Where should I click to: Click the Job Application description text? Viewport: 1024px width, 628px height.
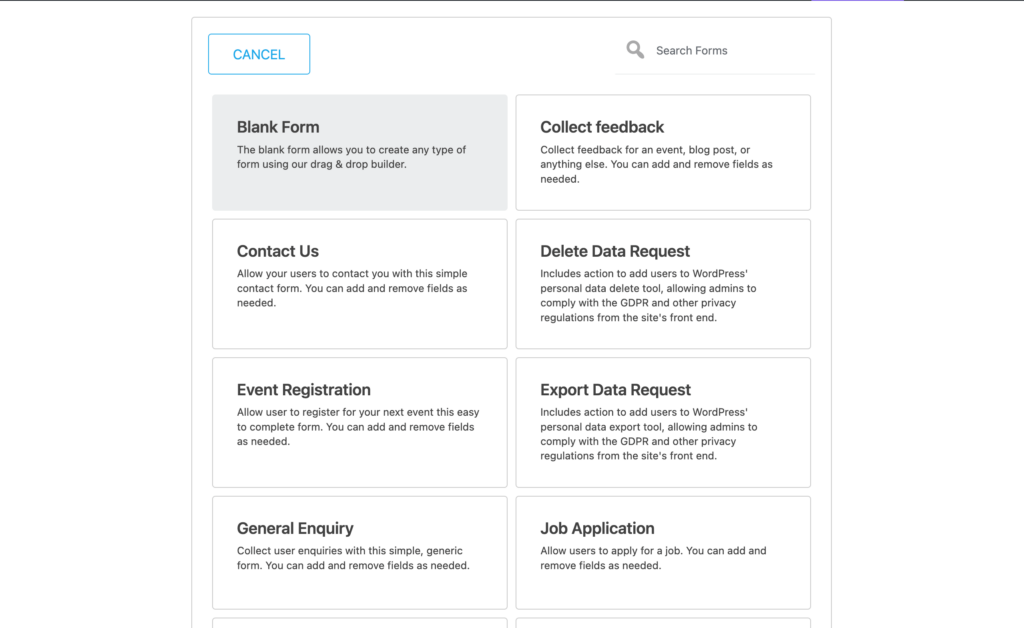[653, 558]
